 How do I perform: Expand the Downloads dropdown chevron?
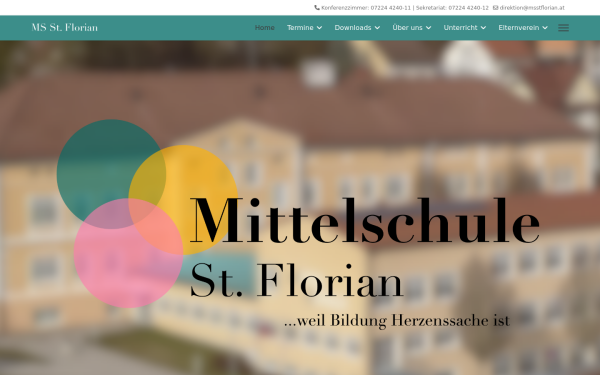pos(377,28)
